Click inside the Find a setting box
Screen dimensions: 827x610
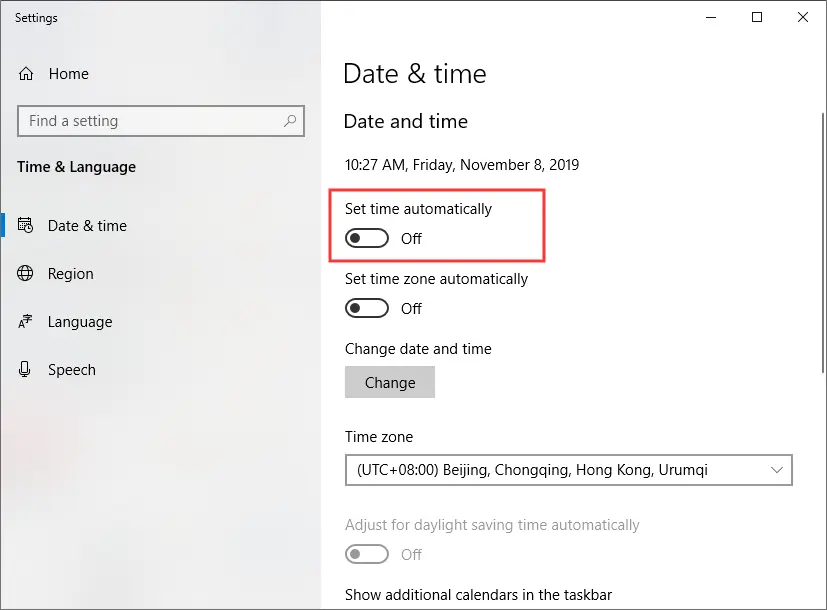(x=150, y=120)
